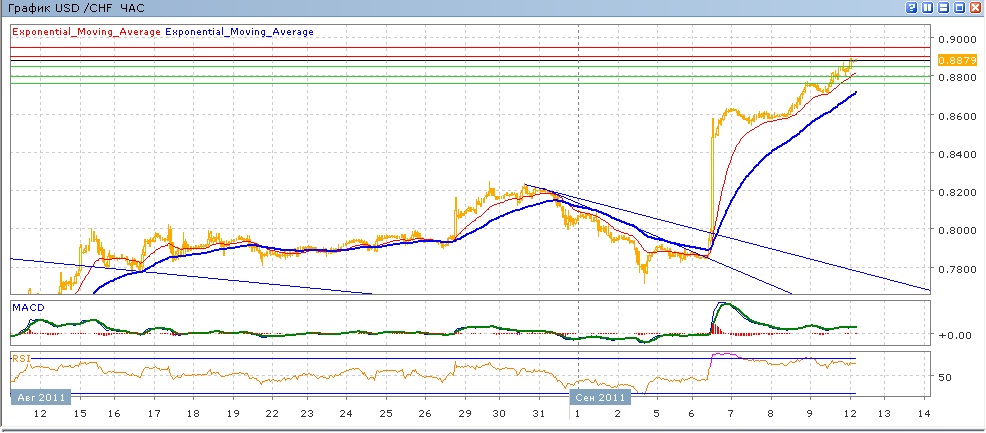Click the MACD indicator label

point(26,306)
